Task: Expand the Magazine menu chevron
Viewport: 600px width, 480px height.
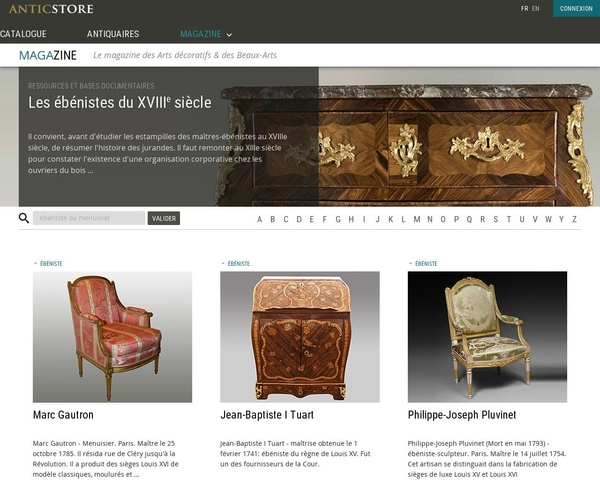Action: pos(229,35)
